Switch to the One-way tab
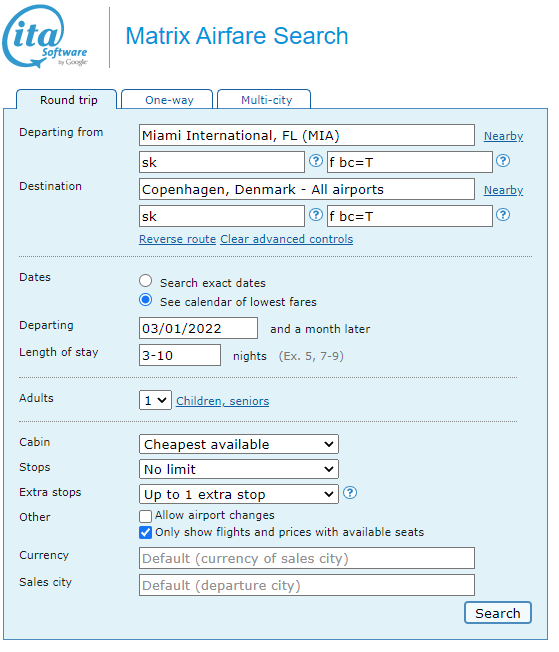This screenshot has height=652, width=559. pyautogui.click(x=167, y=99)
